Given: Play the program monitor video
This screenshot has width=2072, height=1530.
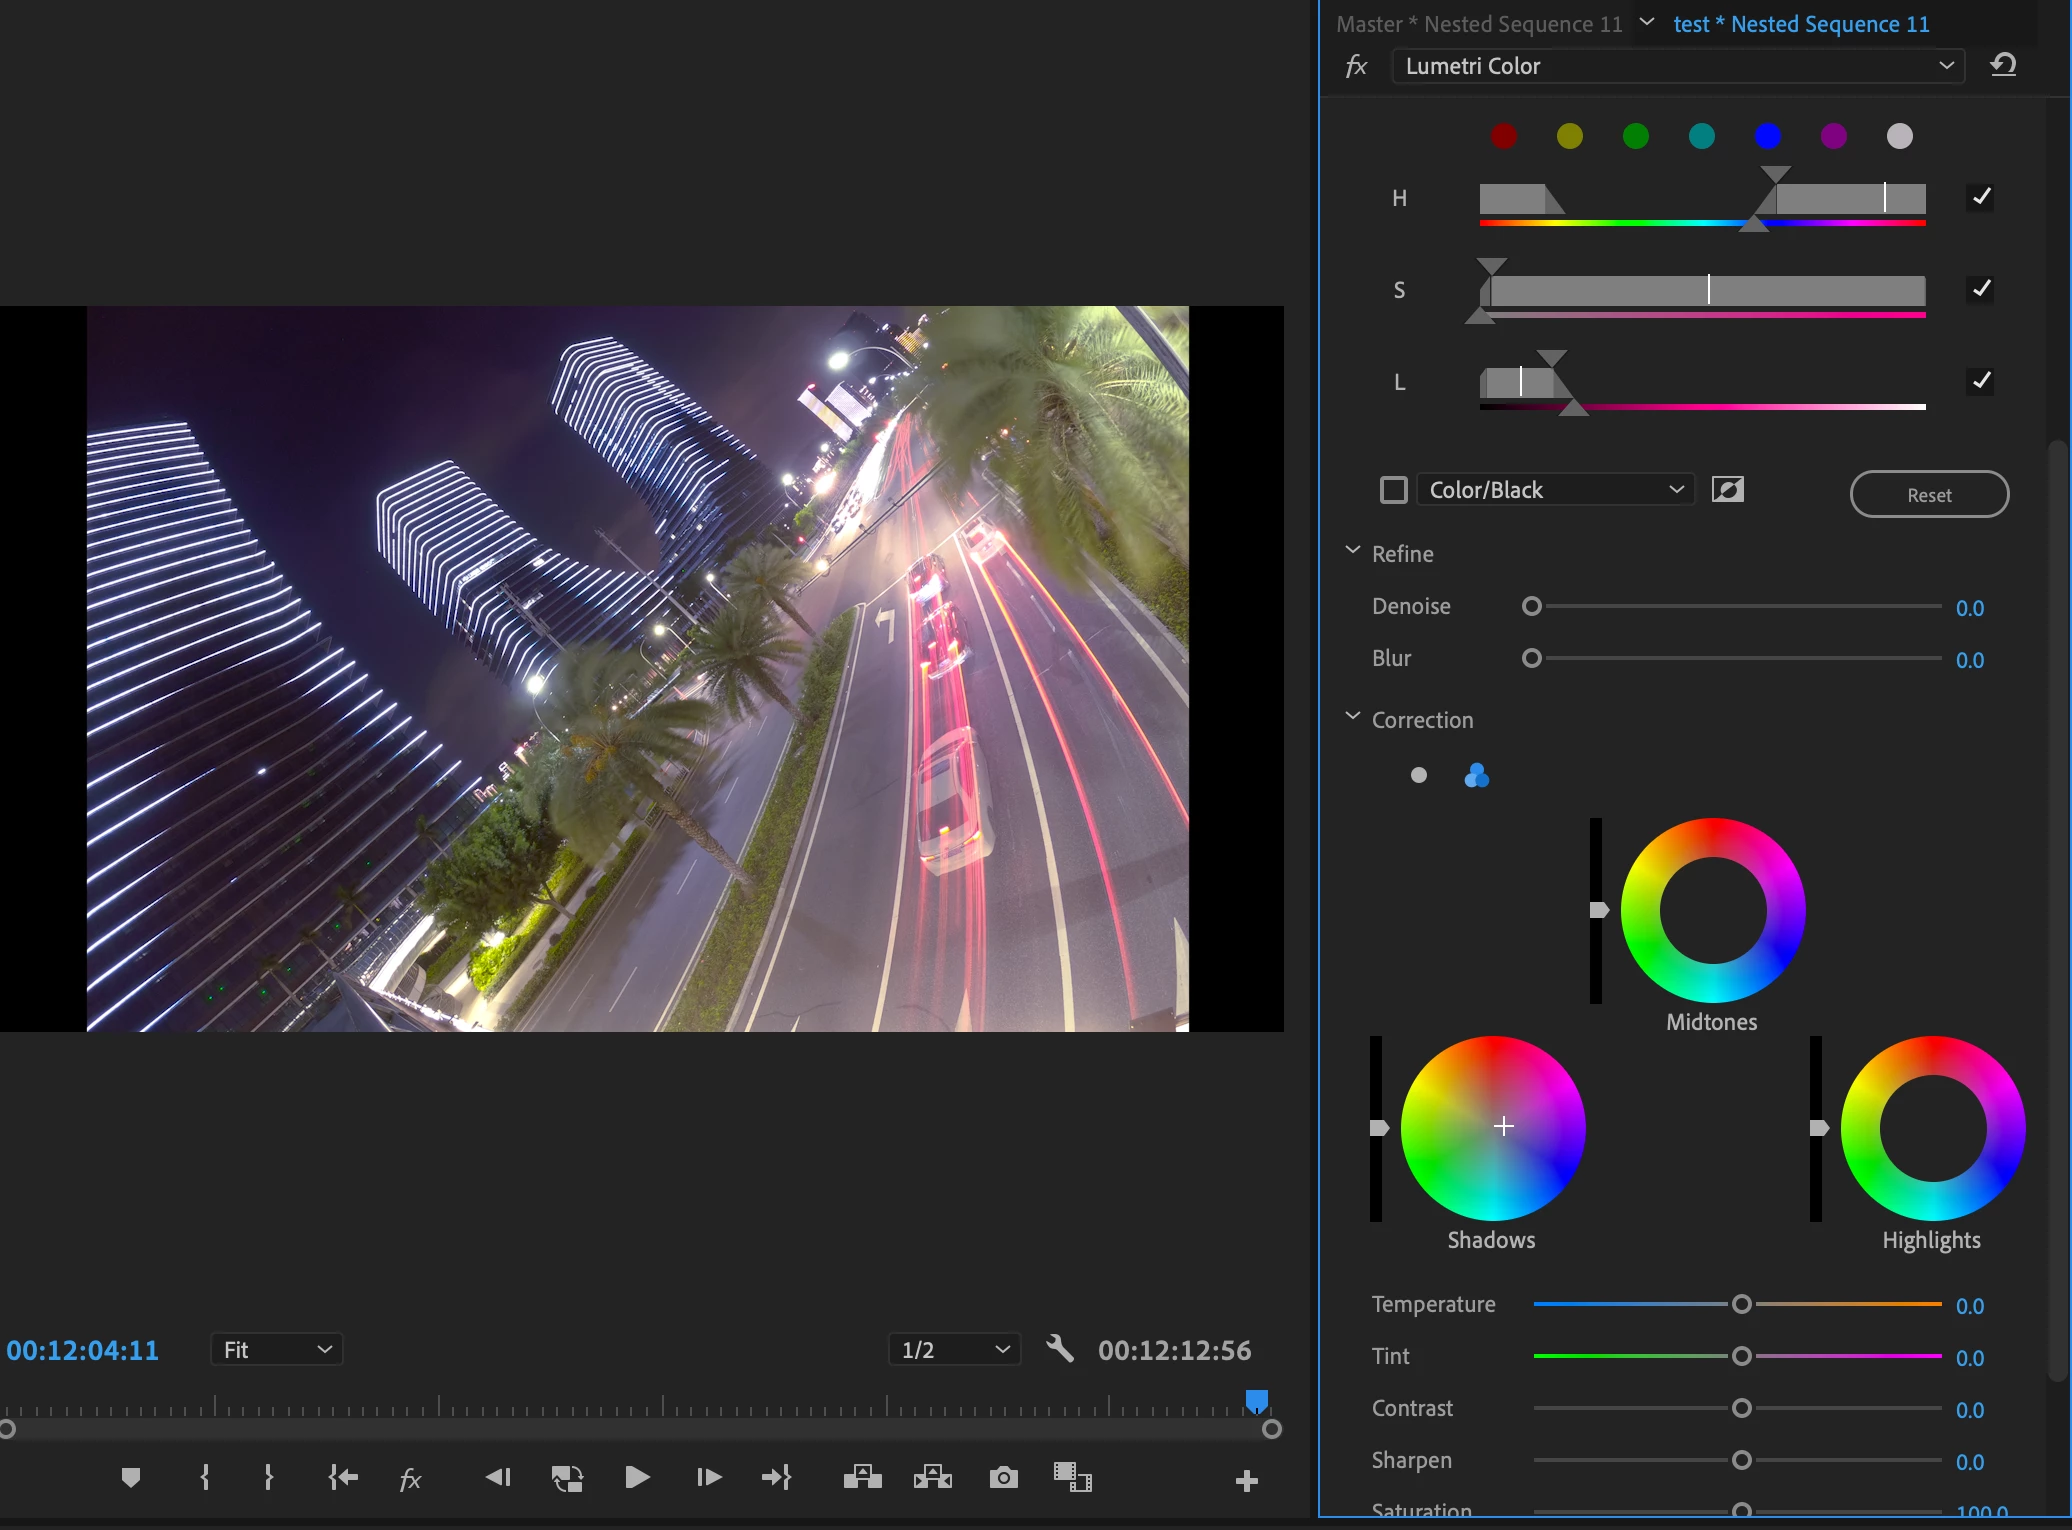Looking at the screenshot, I should click(637, 1477).
